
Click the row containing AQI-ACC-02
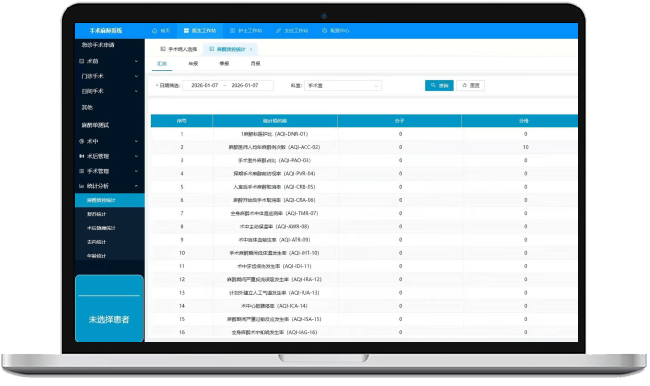click(x=364, y=147)
